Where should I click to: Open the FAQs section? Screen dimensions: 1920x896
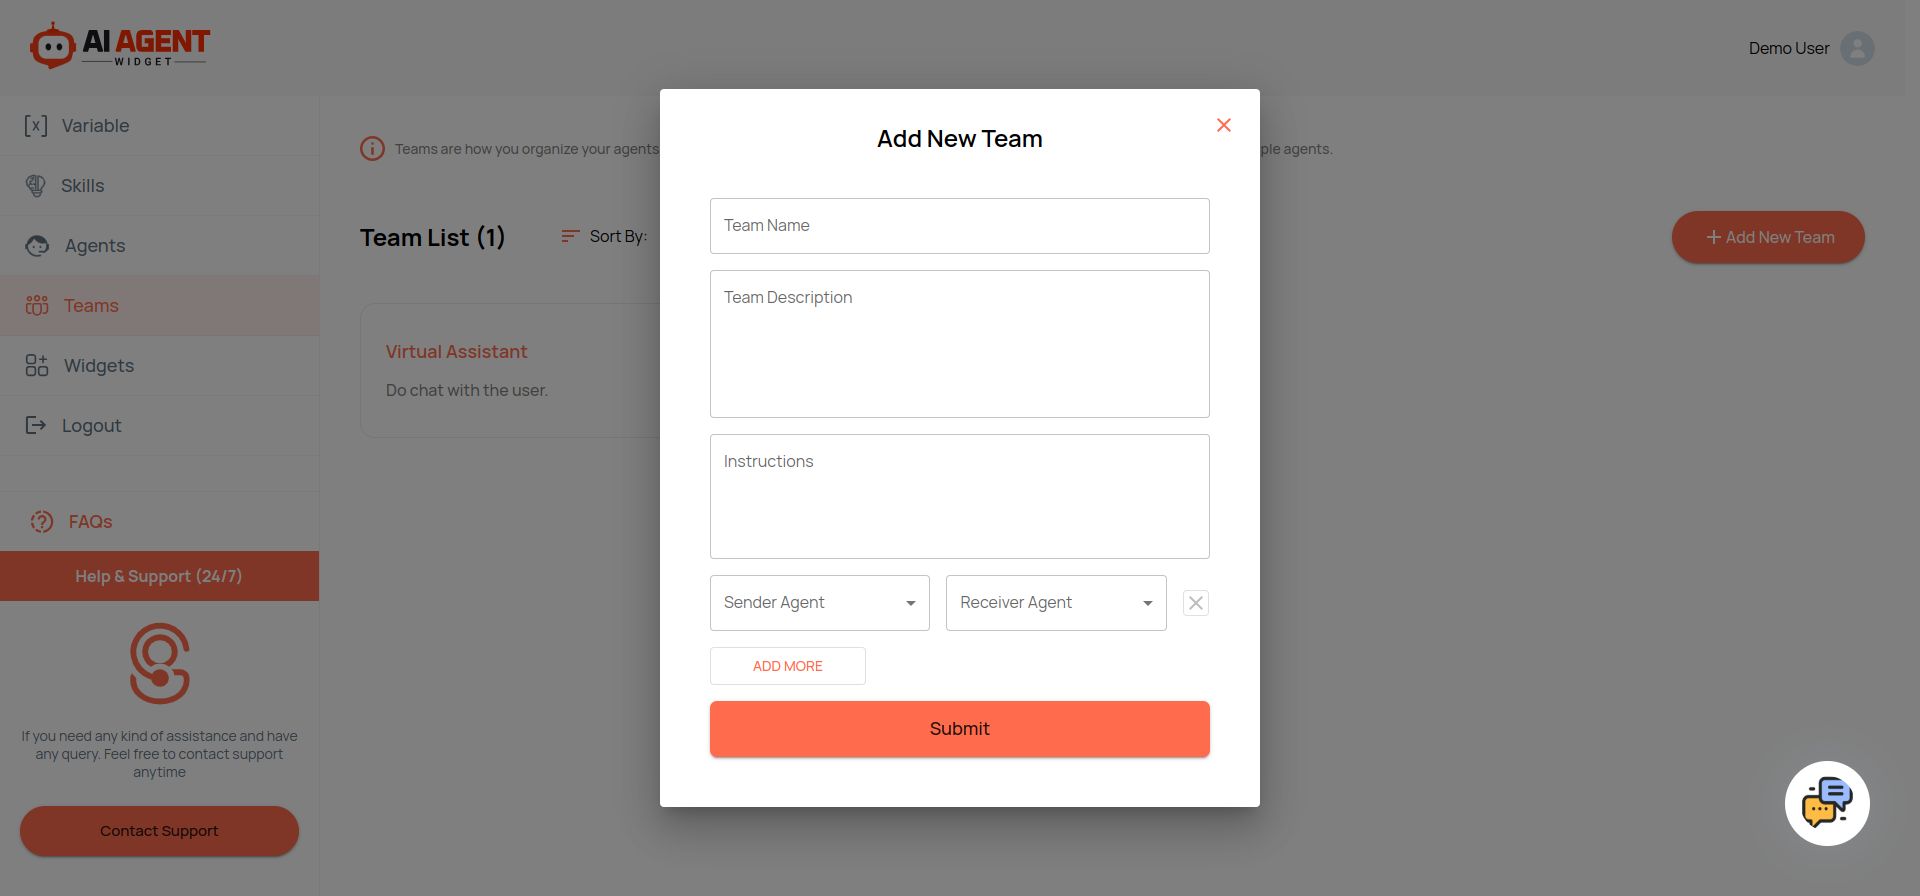click(89, 522)
